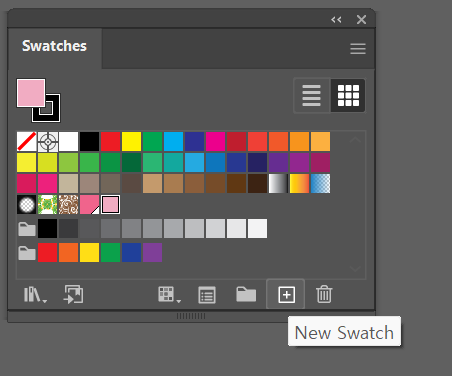The image size is (452, 376).
Task: Select the Brights color group folder
Action: tap(27, 253)
